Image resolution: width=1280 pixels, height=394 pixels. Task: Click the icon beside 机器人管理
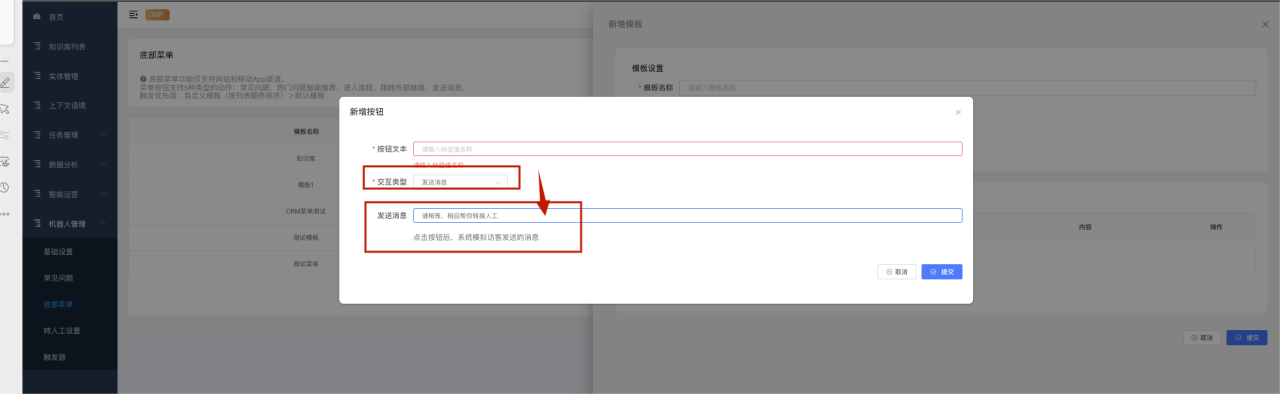[x=37, y=223]
